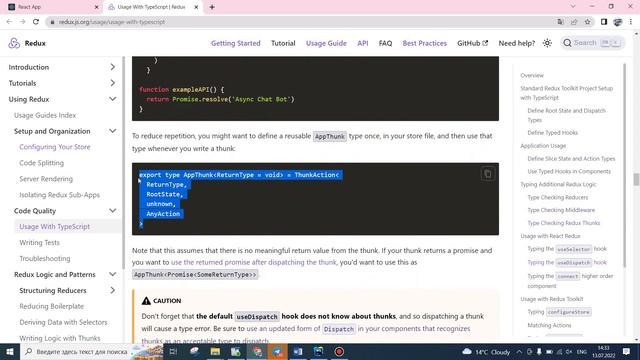Image resolution: width=640 pixels, height=360 pixels.
Task: Jump to Matching Actions section
Action: tap(549, 325)
